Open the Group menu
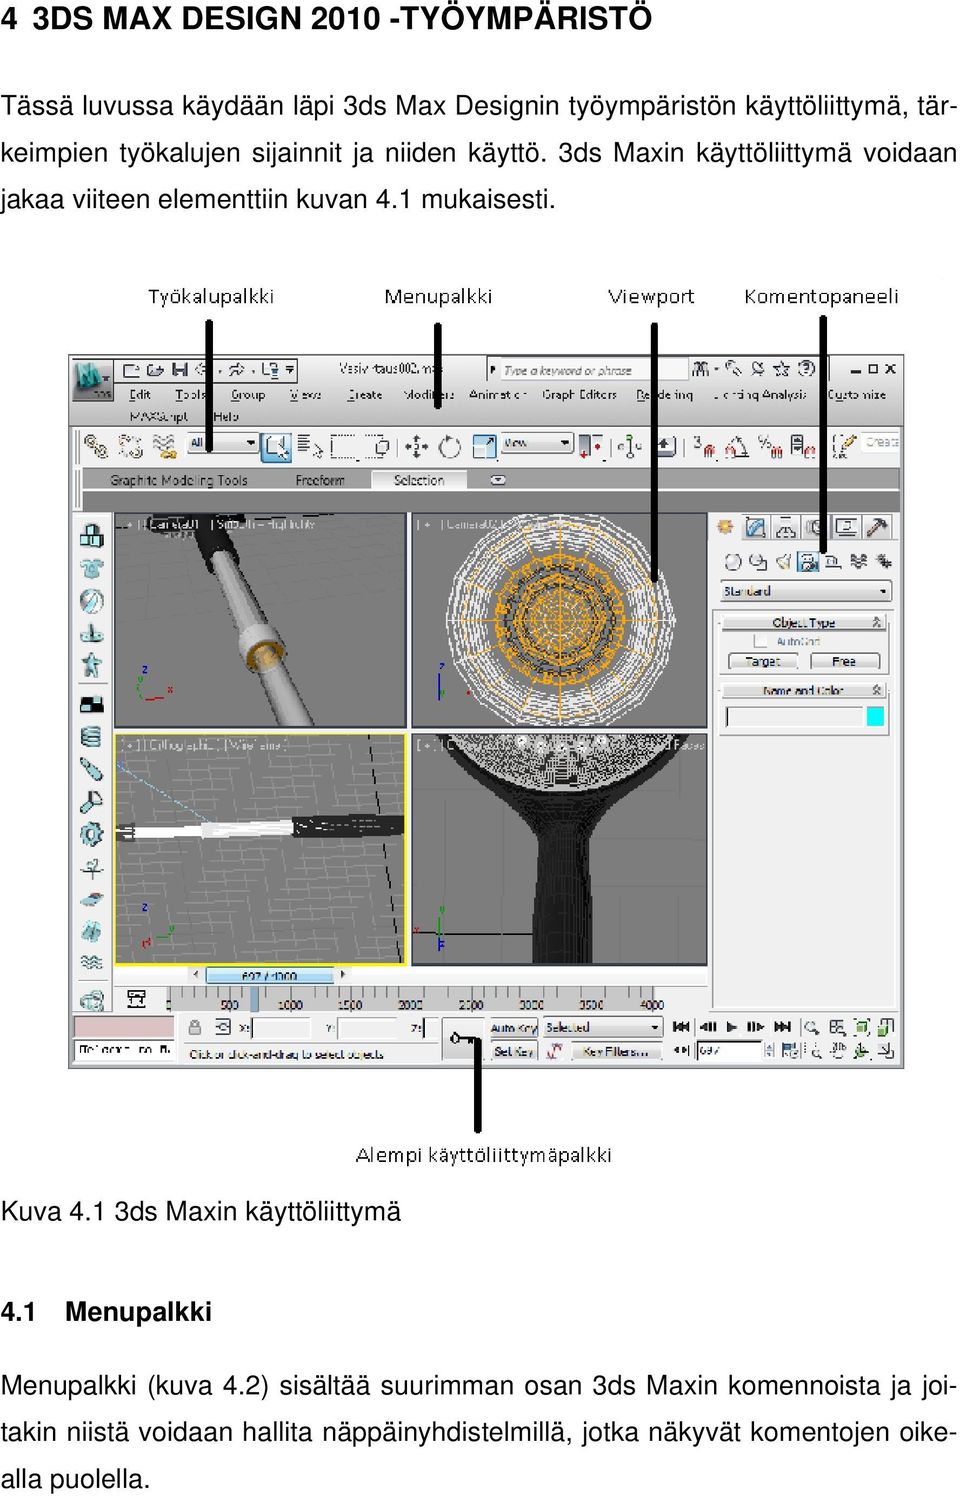The image size is (960, 1496). [248, 395]
